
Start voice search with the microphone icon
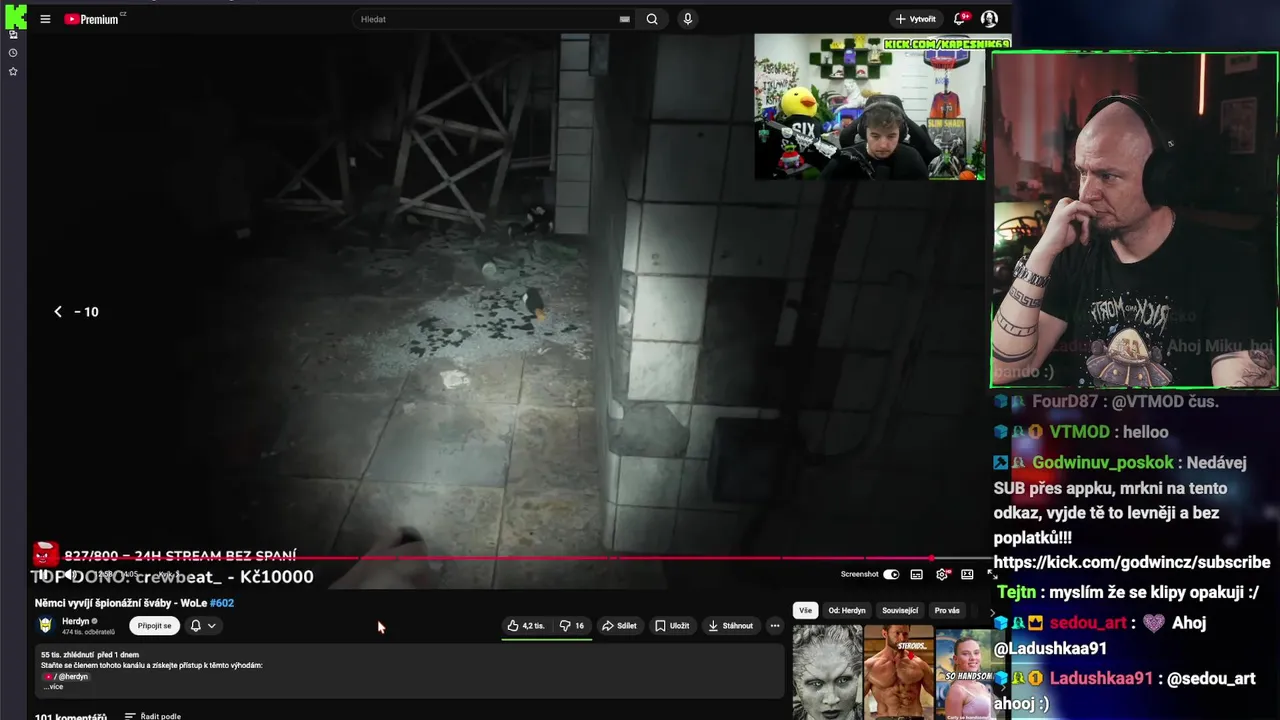[x=687, y=19]
